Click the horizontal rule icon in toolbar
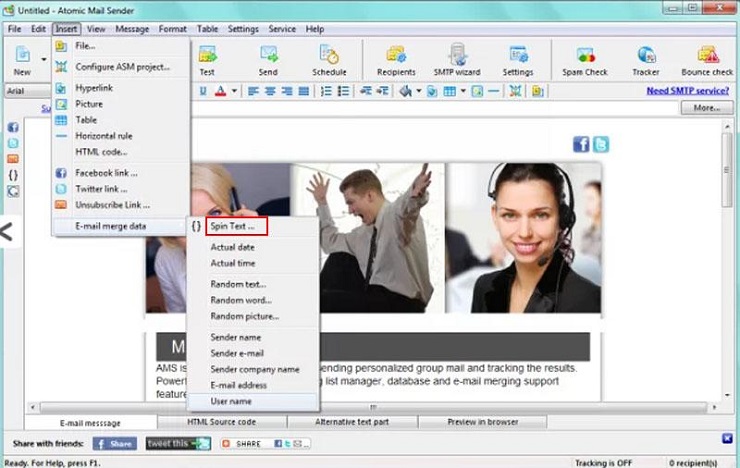The width and height of the screenshot is (740, 468). pos(494,91)
